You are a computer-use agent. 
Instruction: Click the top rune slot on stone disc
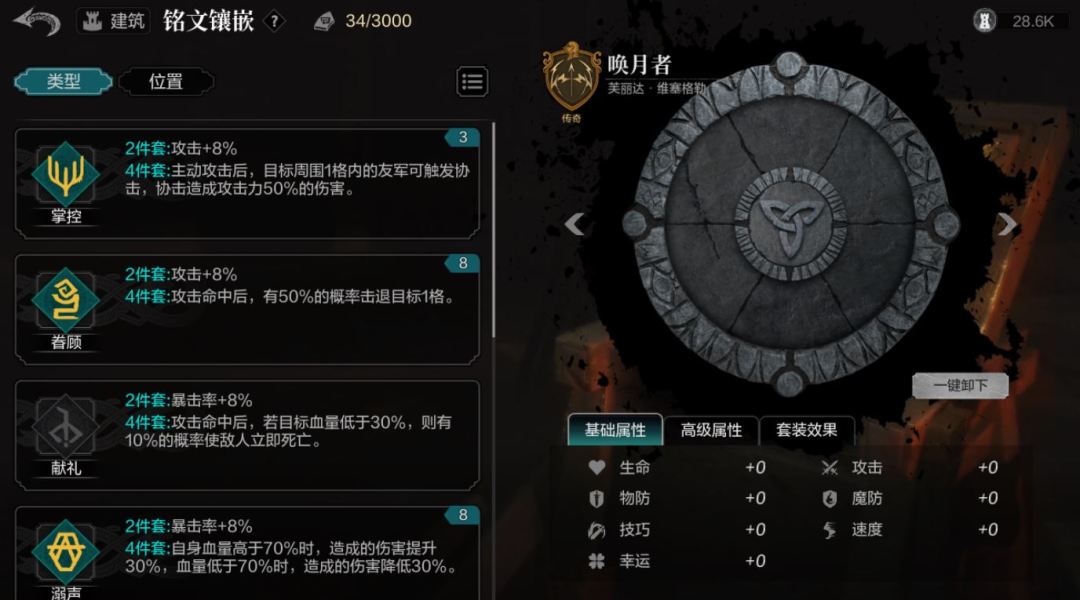[789, 67]
